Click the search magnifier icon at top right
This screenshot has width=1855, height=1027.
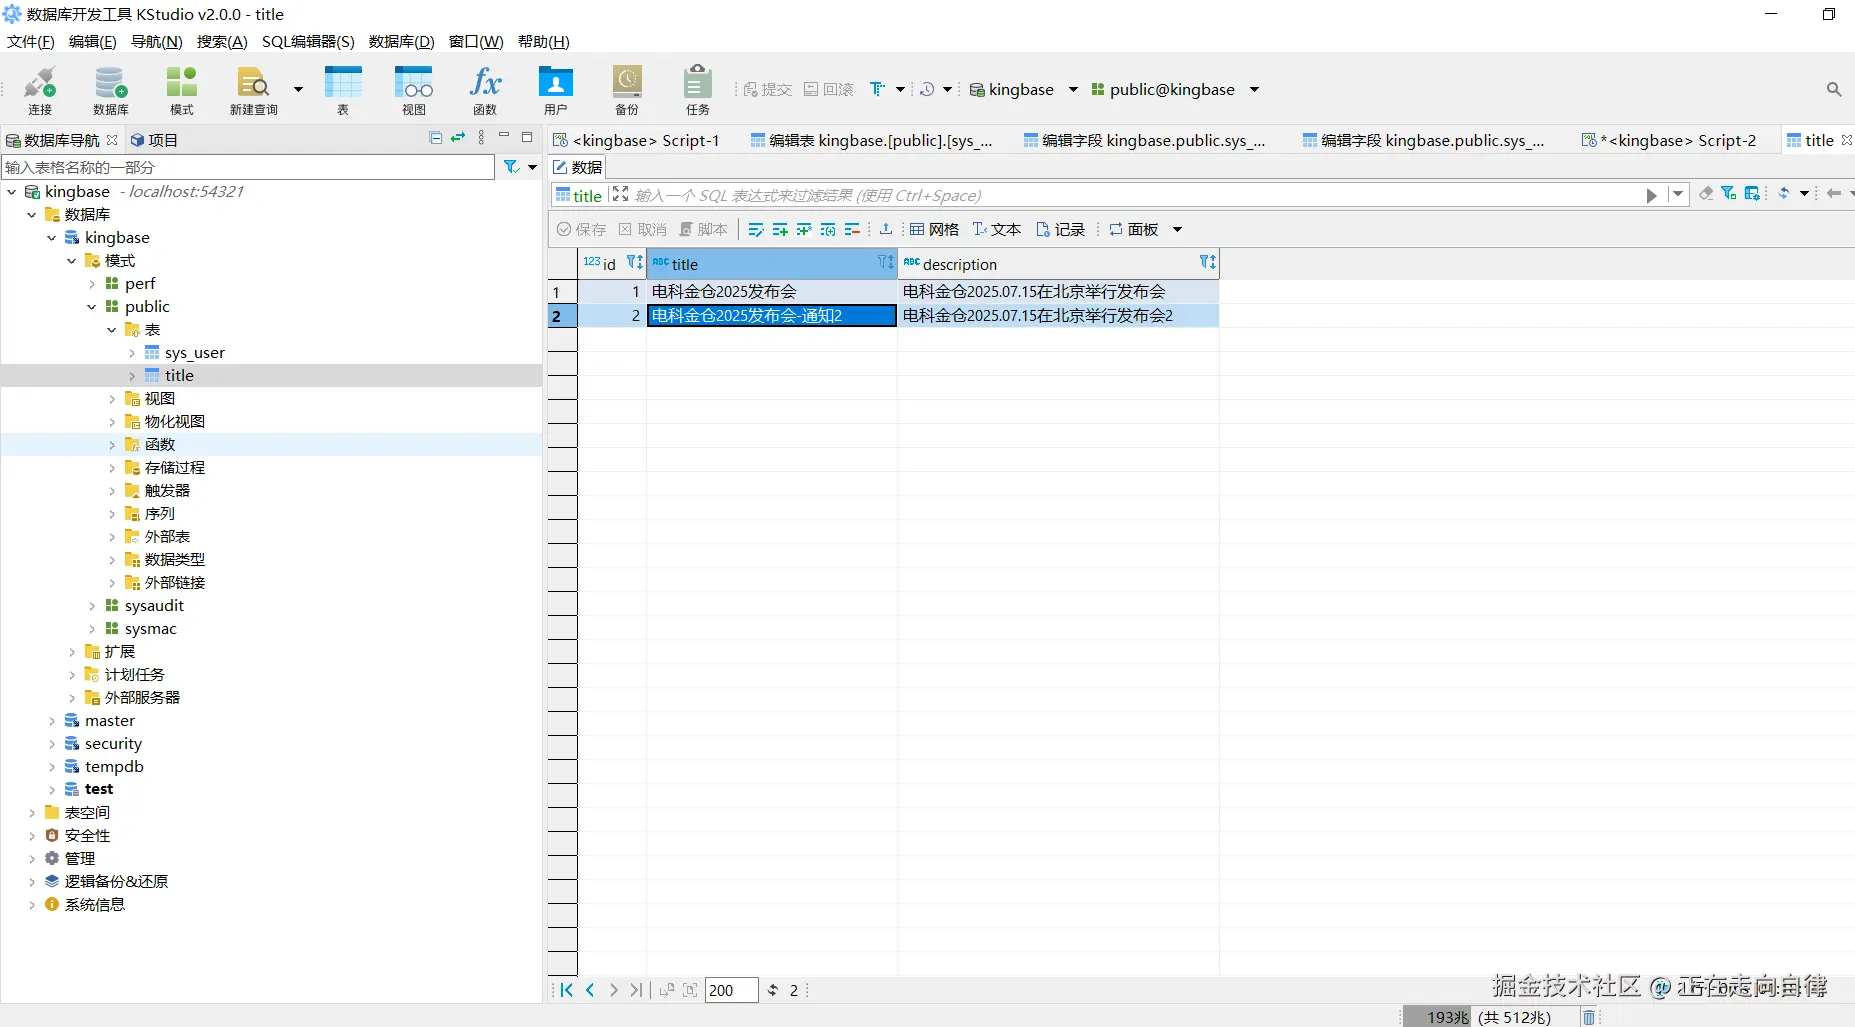1833,90
